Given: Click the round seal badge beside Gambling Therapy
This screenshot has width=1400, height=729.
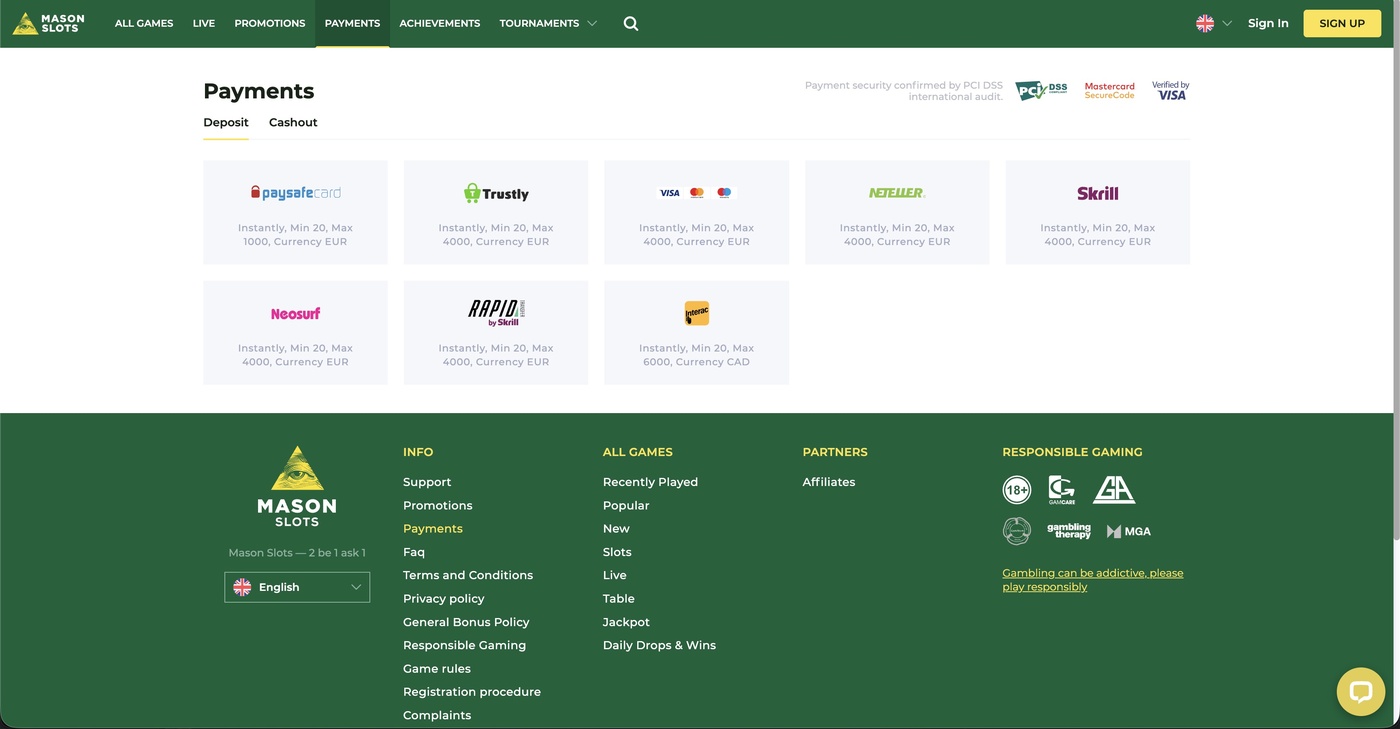Looking at the screenshot, I should (1017, 531).
